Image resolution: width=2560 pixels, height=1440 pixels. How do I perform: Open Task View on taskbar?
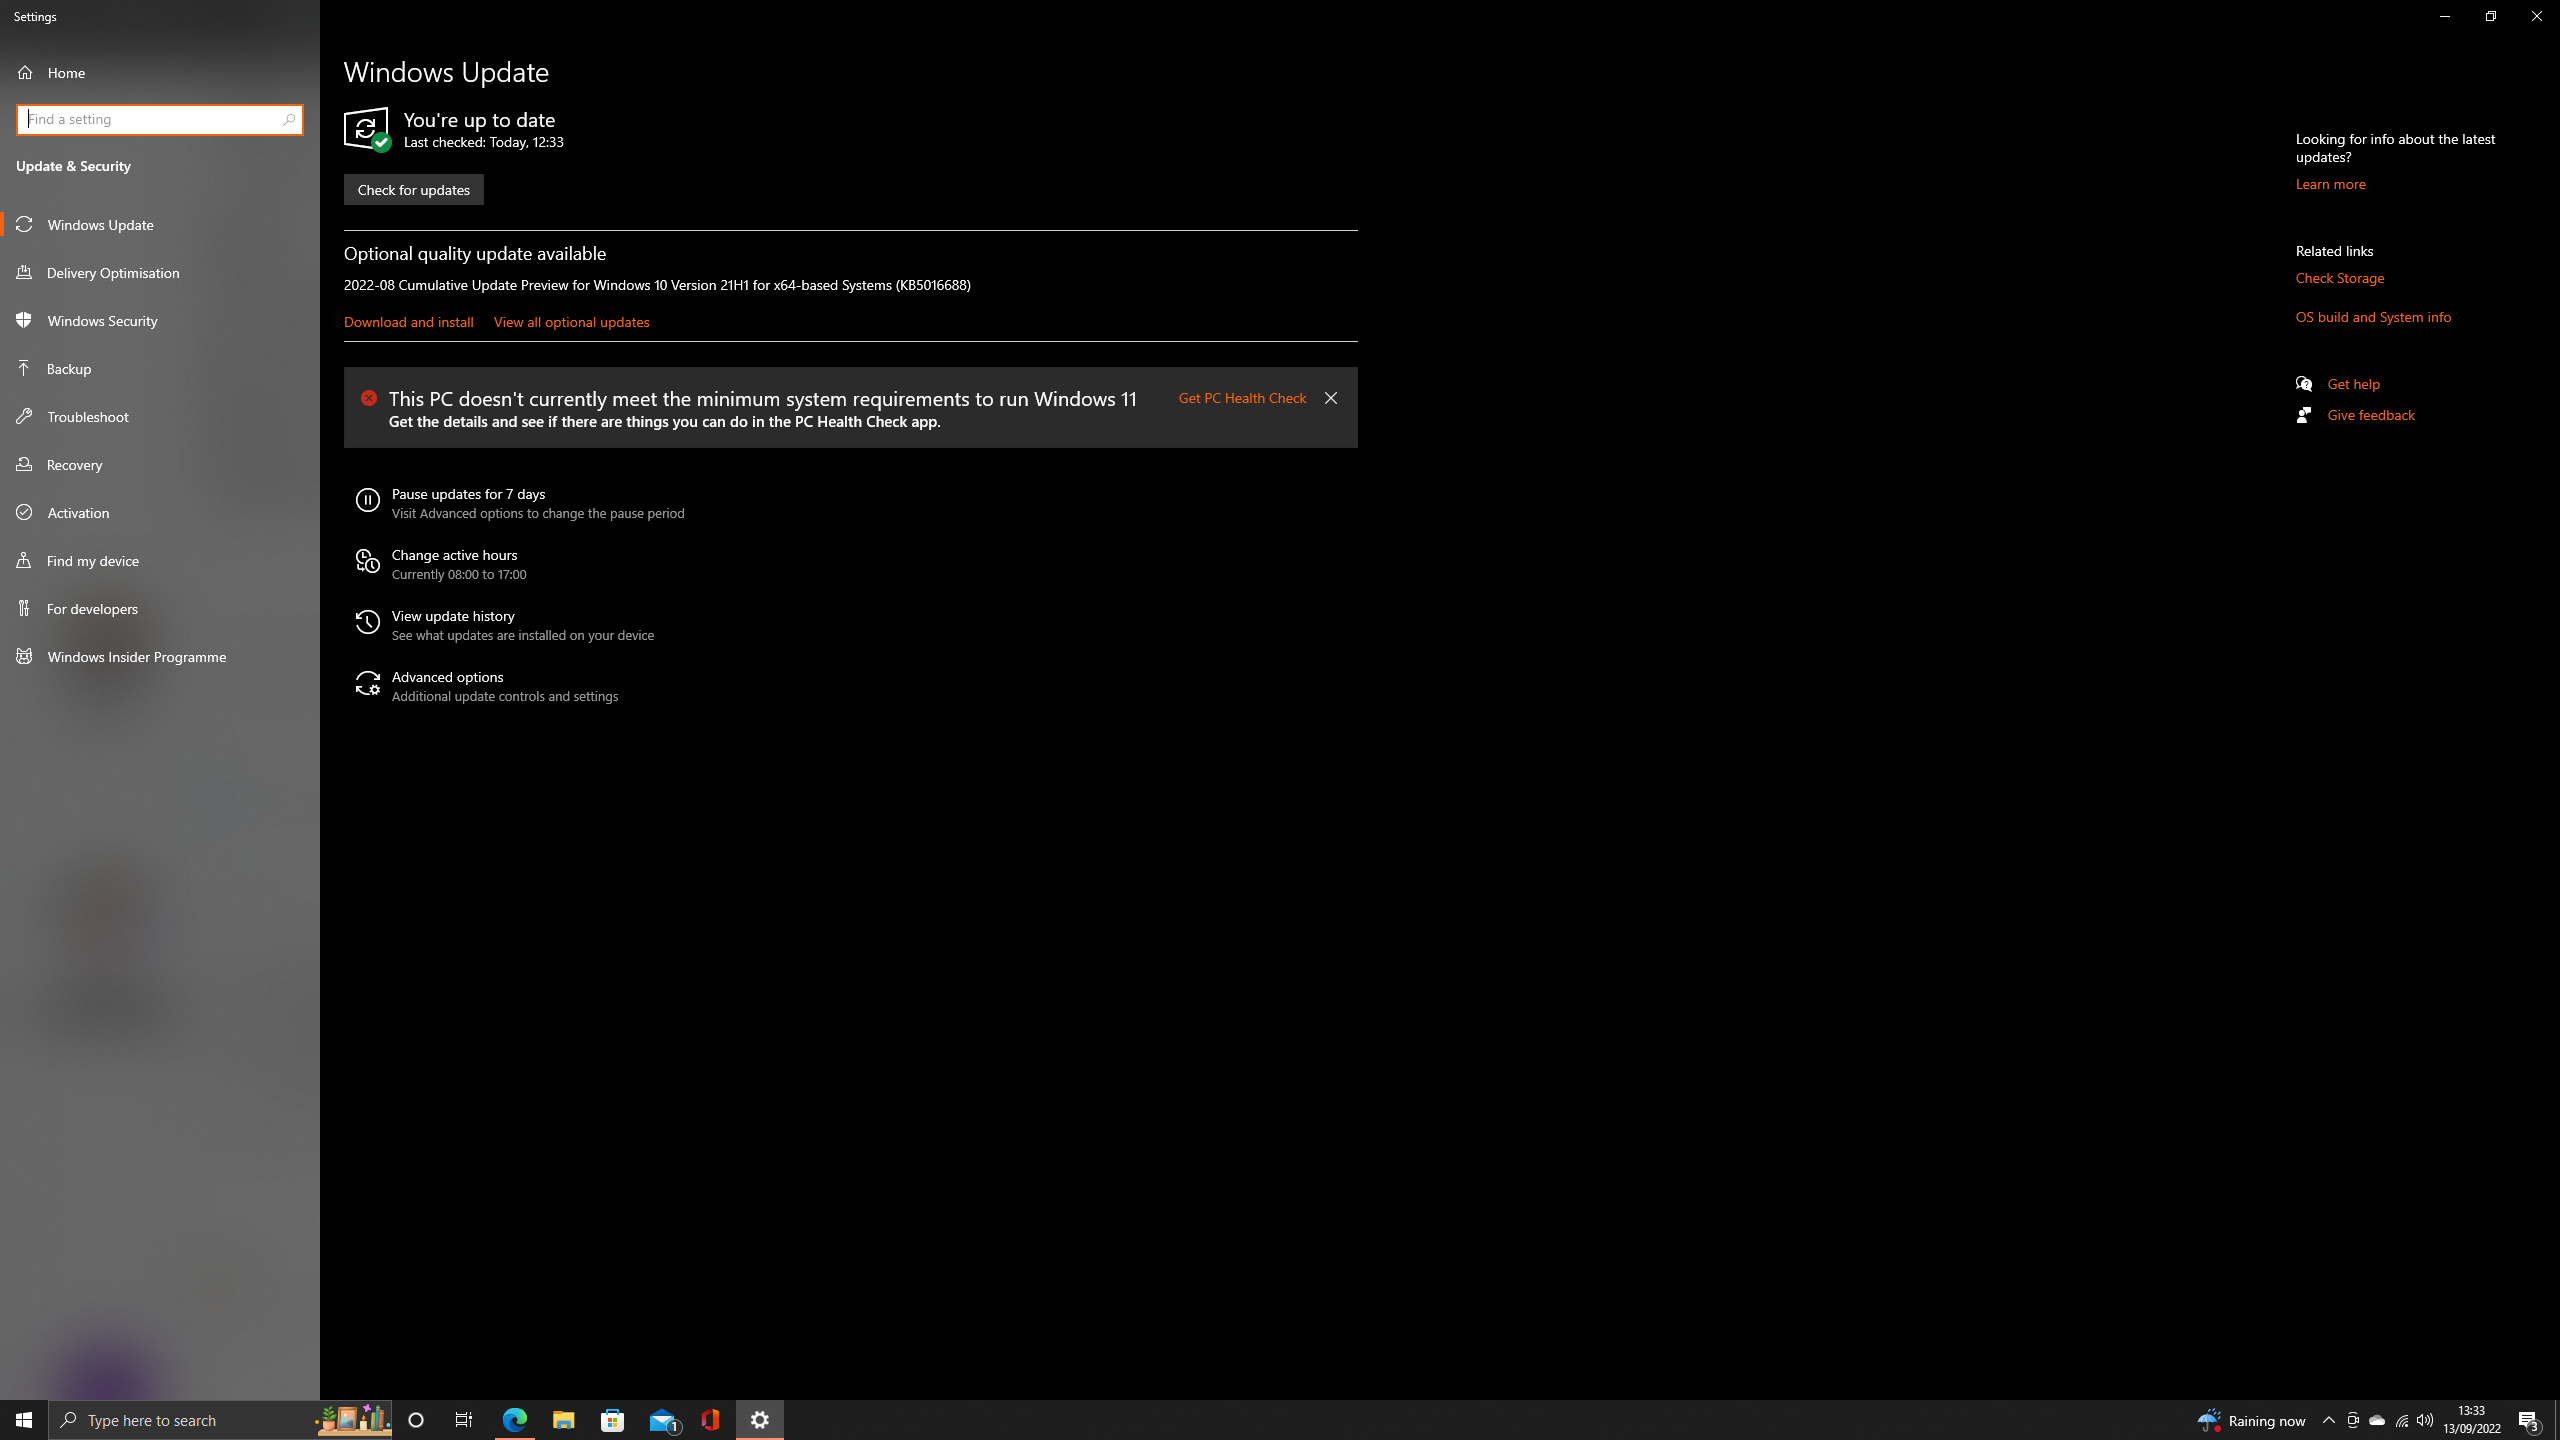point(464,1420)
